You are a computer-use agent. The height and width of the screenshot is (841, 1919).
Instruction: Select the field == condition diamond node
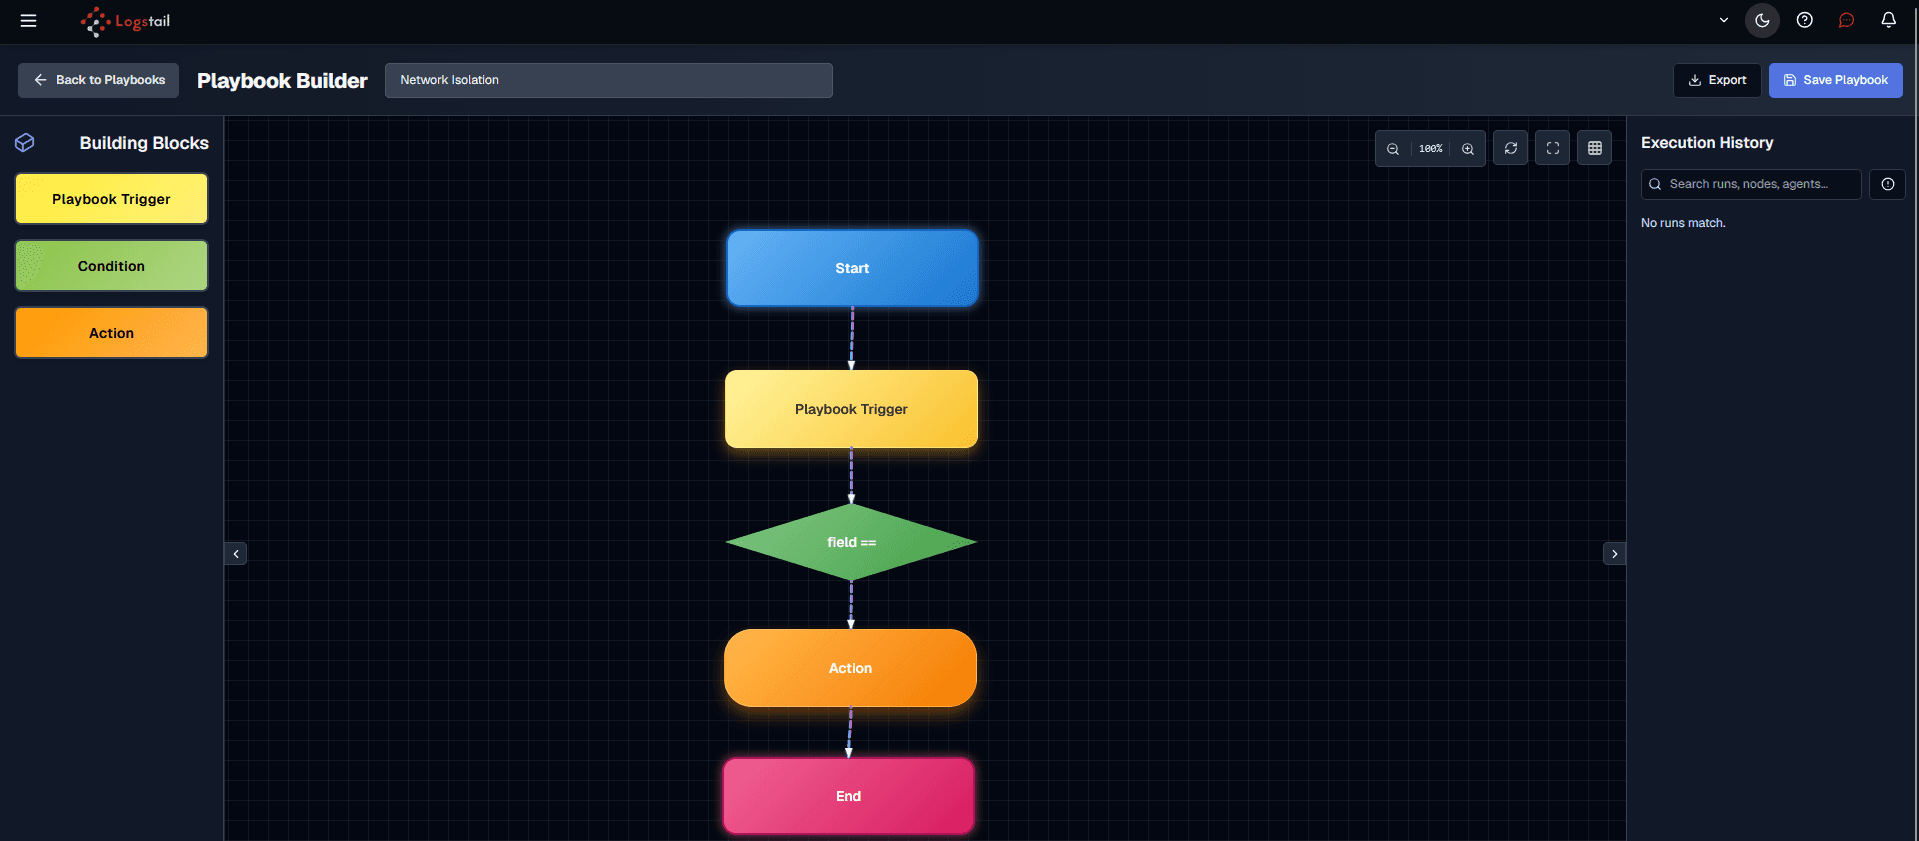tap(851, 542)
